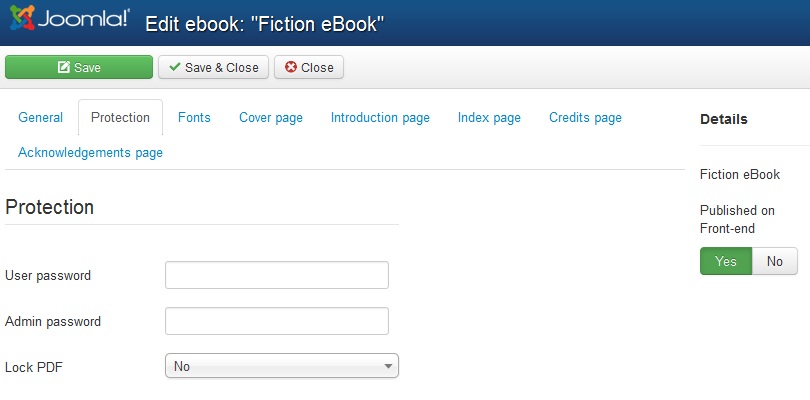Open the Lock PDF select box showing No

[x=282, y=366]
